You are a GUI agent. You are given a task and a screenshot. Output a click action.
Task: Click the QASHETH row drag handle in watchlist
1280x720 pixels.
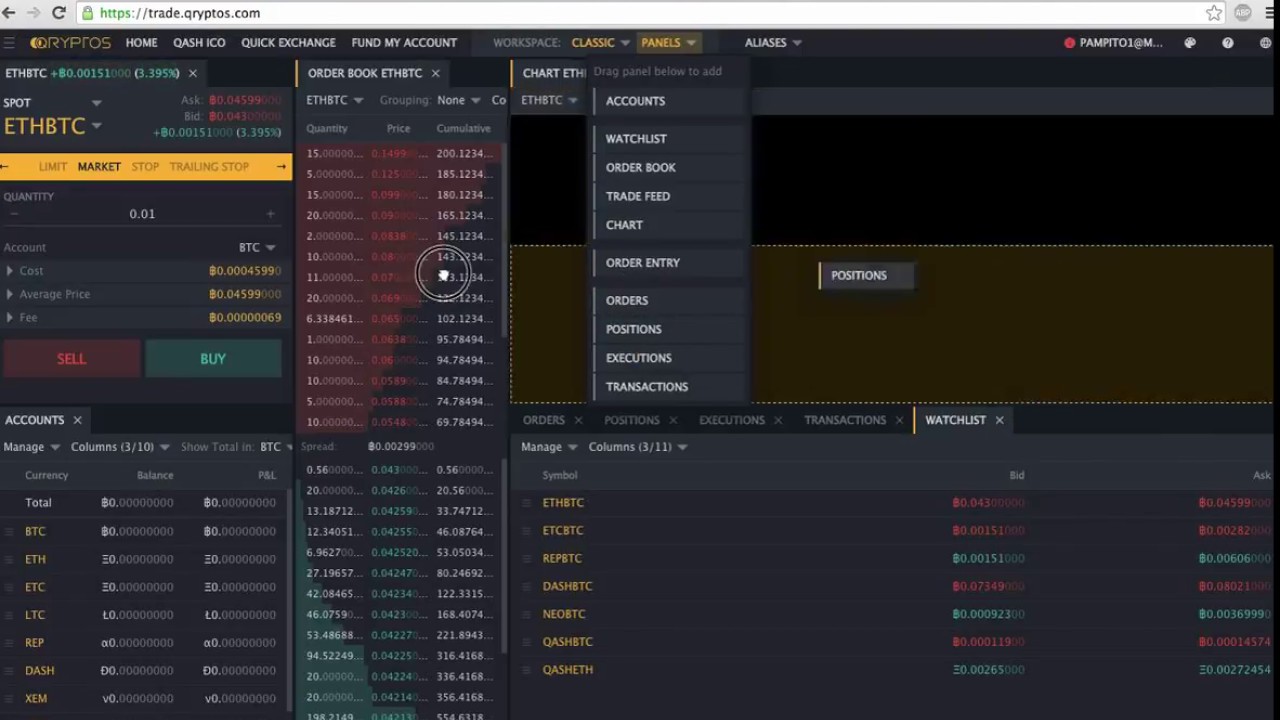[x=527, y=670]
